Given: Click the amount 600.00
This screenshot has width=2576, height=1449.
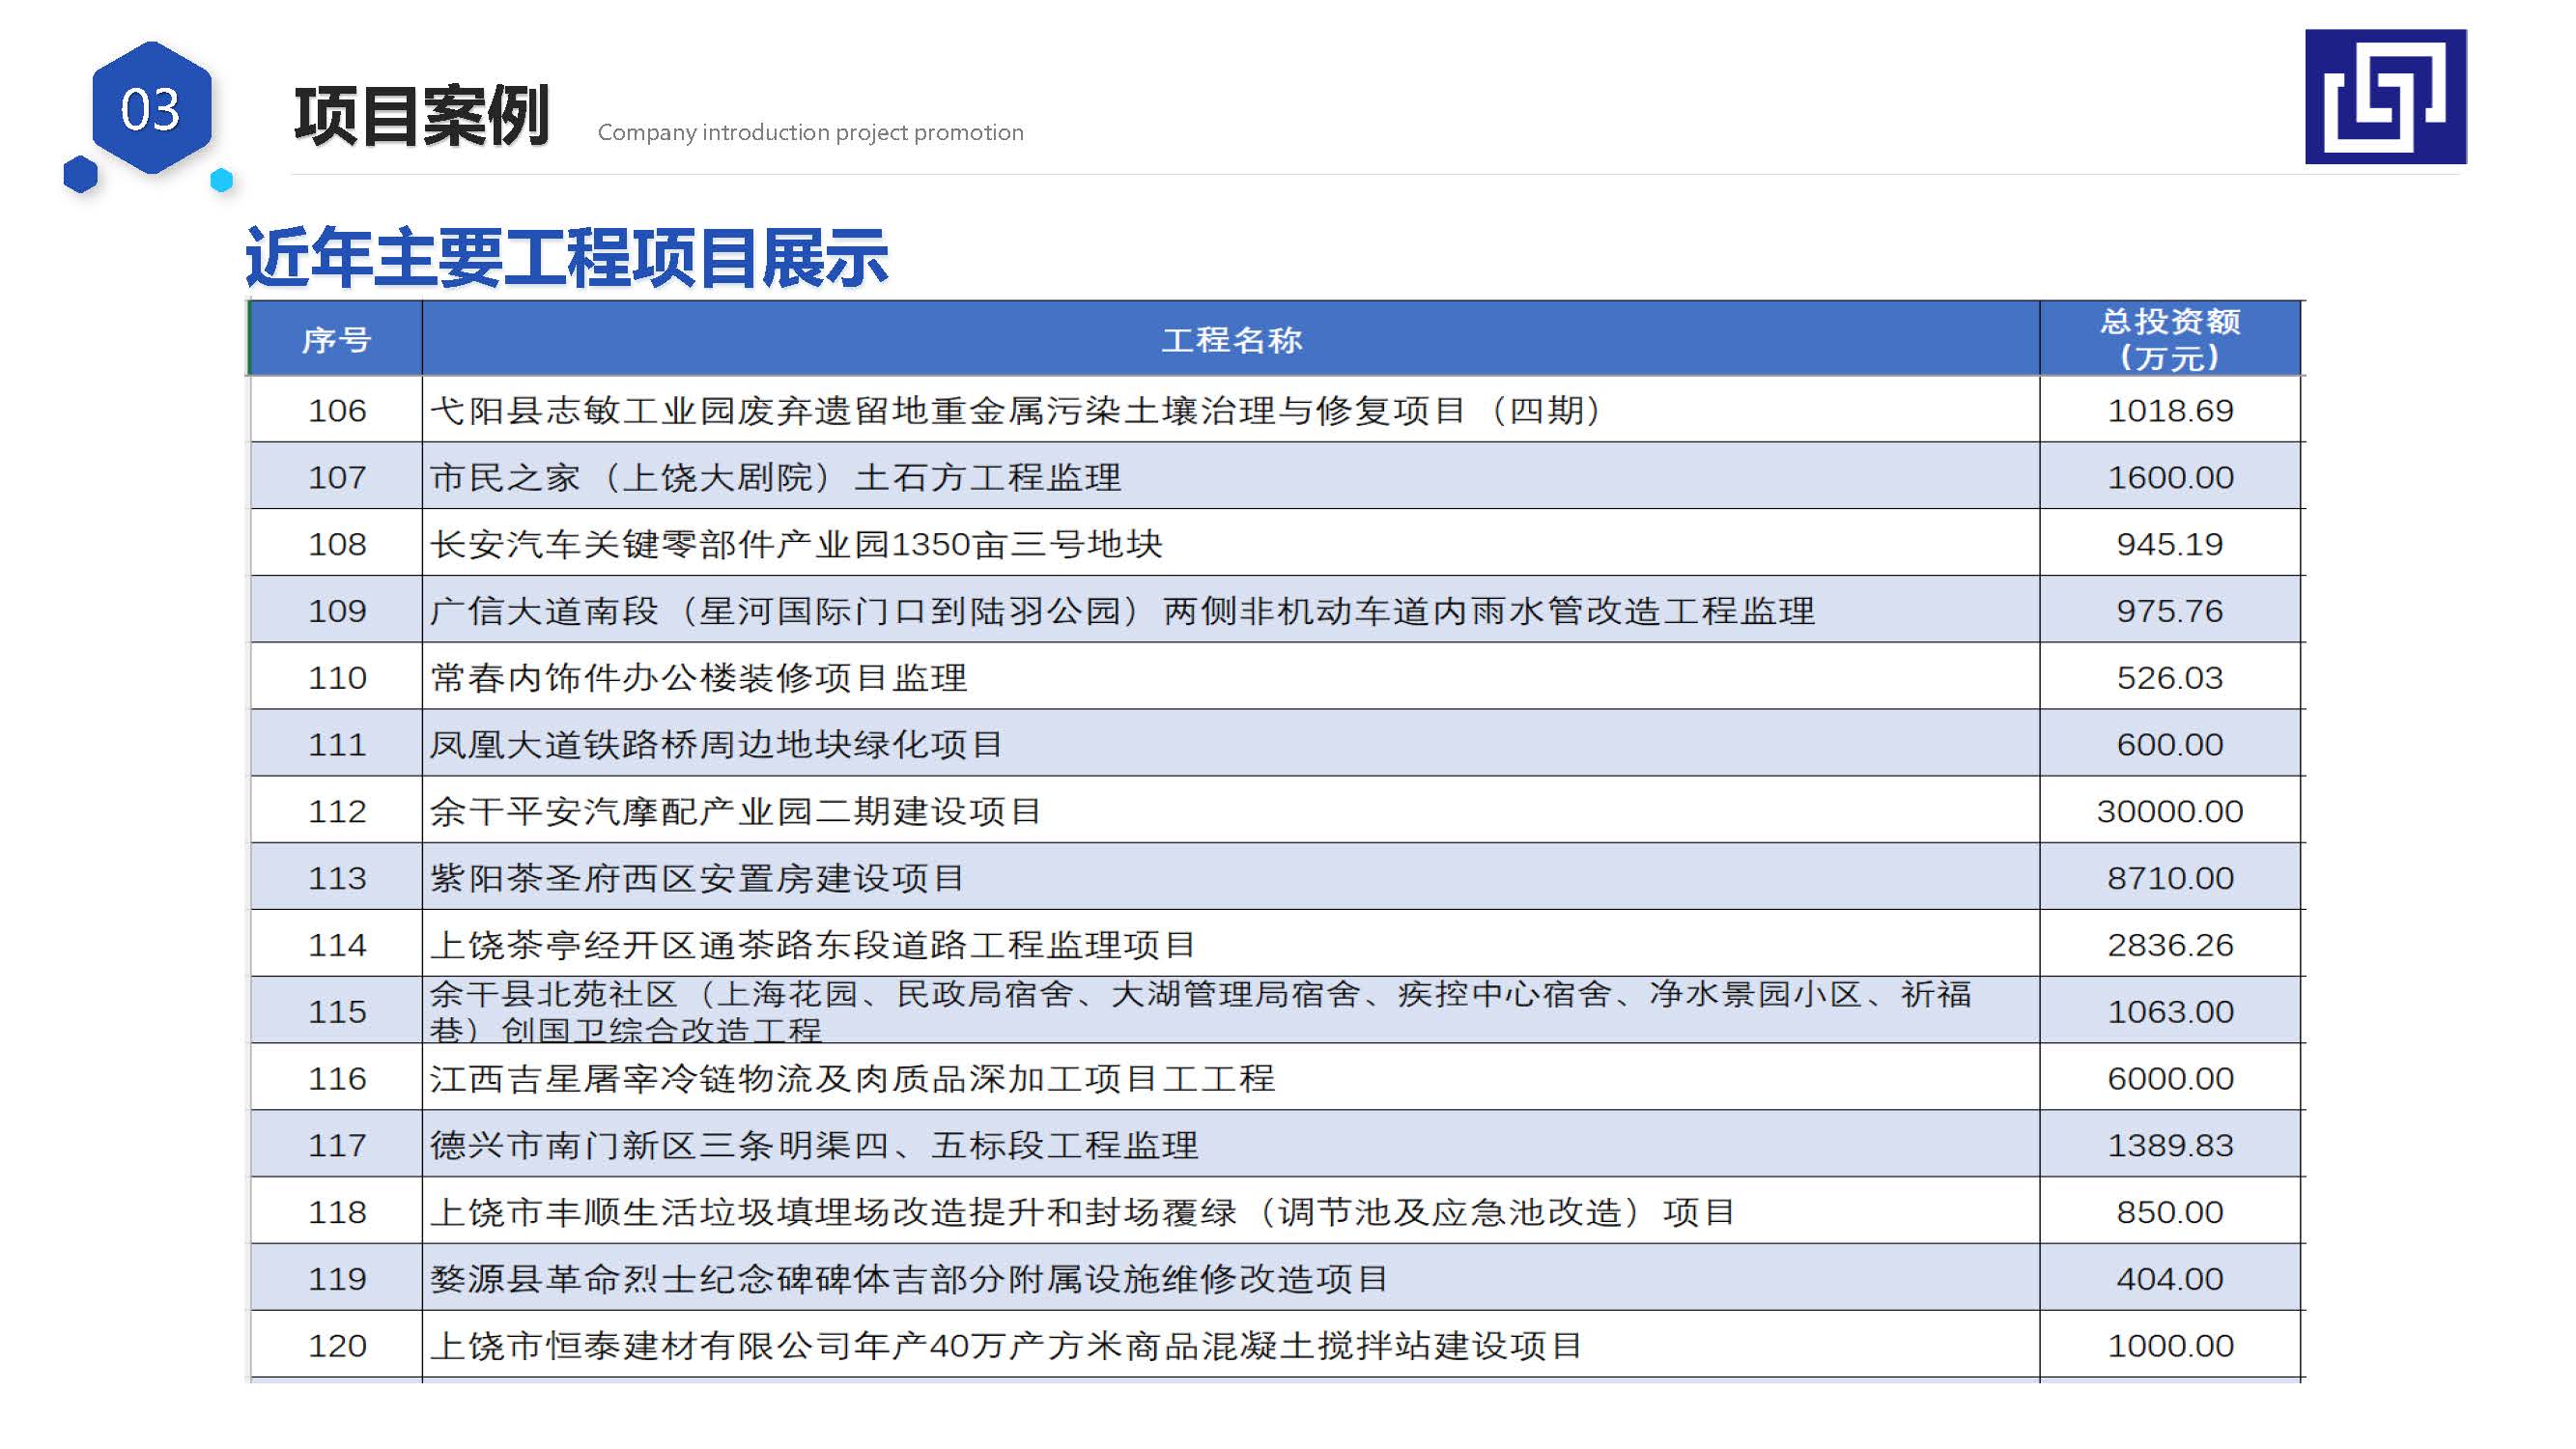Looking at the screenshot, I should click(x=2170, y=744).
